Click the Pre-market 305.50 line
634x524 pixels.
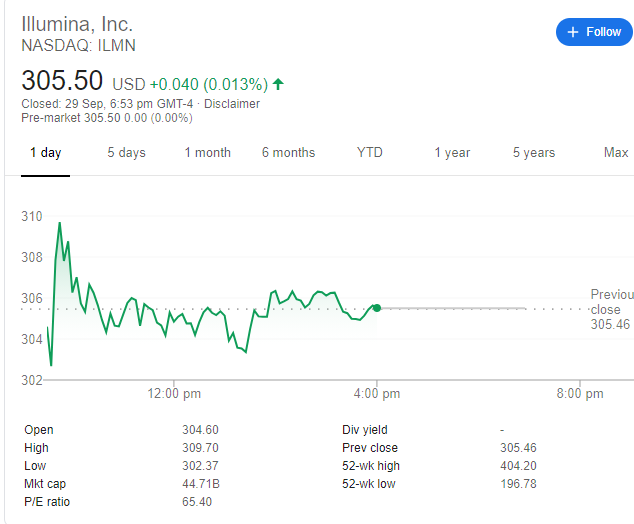(x=107, y=118)
